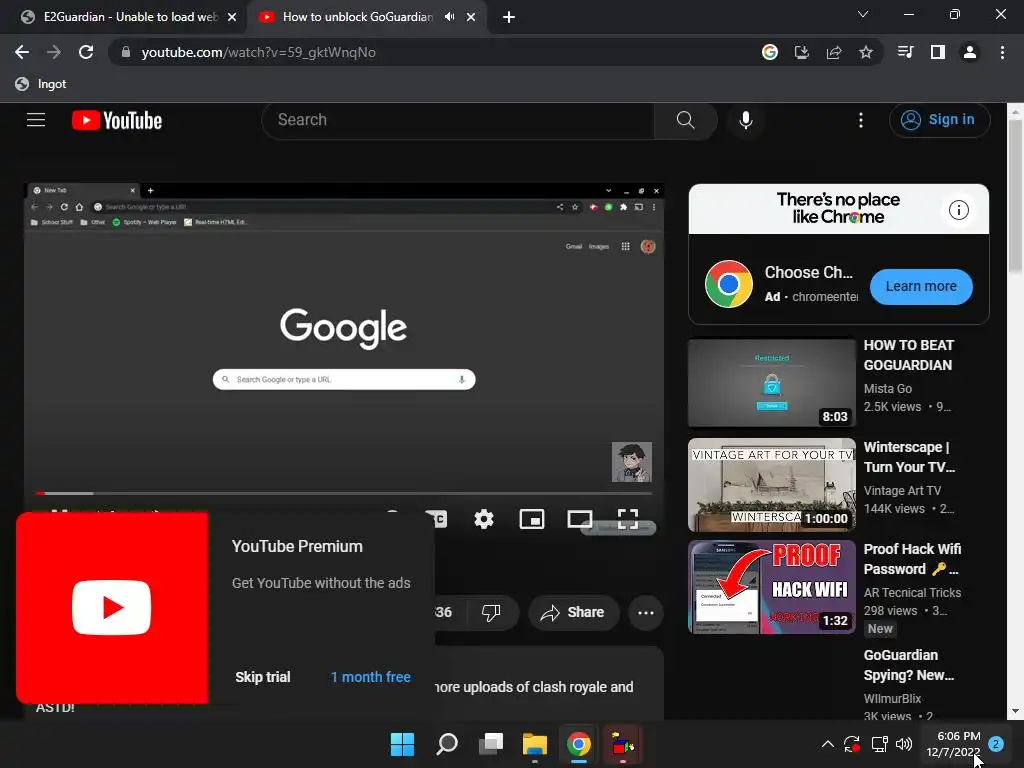Open File Explorer from taskbar

click(x=534, y=744)
